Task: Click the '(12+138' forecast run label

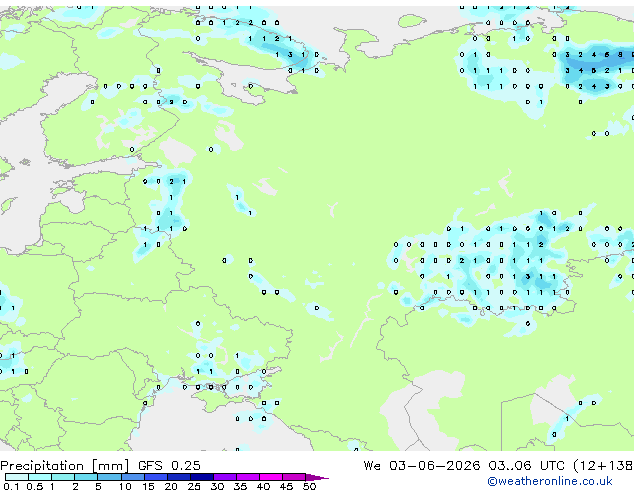Action: click(603, 466)
